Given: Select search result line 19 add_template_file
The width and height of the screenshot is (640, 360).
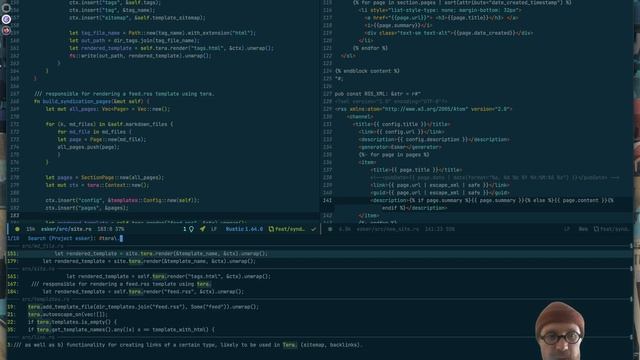Looking at the screenshot, I should (x=320, y=307).
